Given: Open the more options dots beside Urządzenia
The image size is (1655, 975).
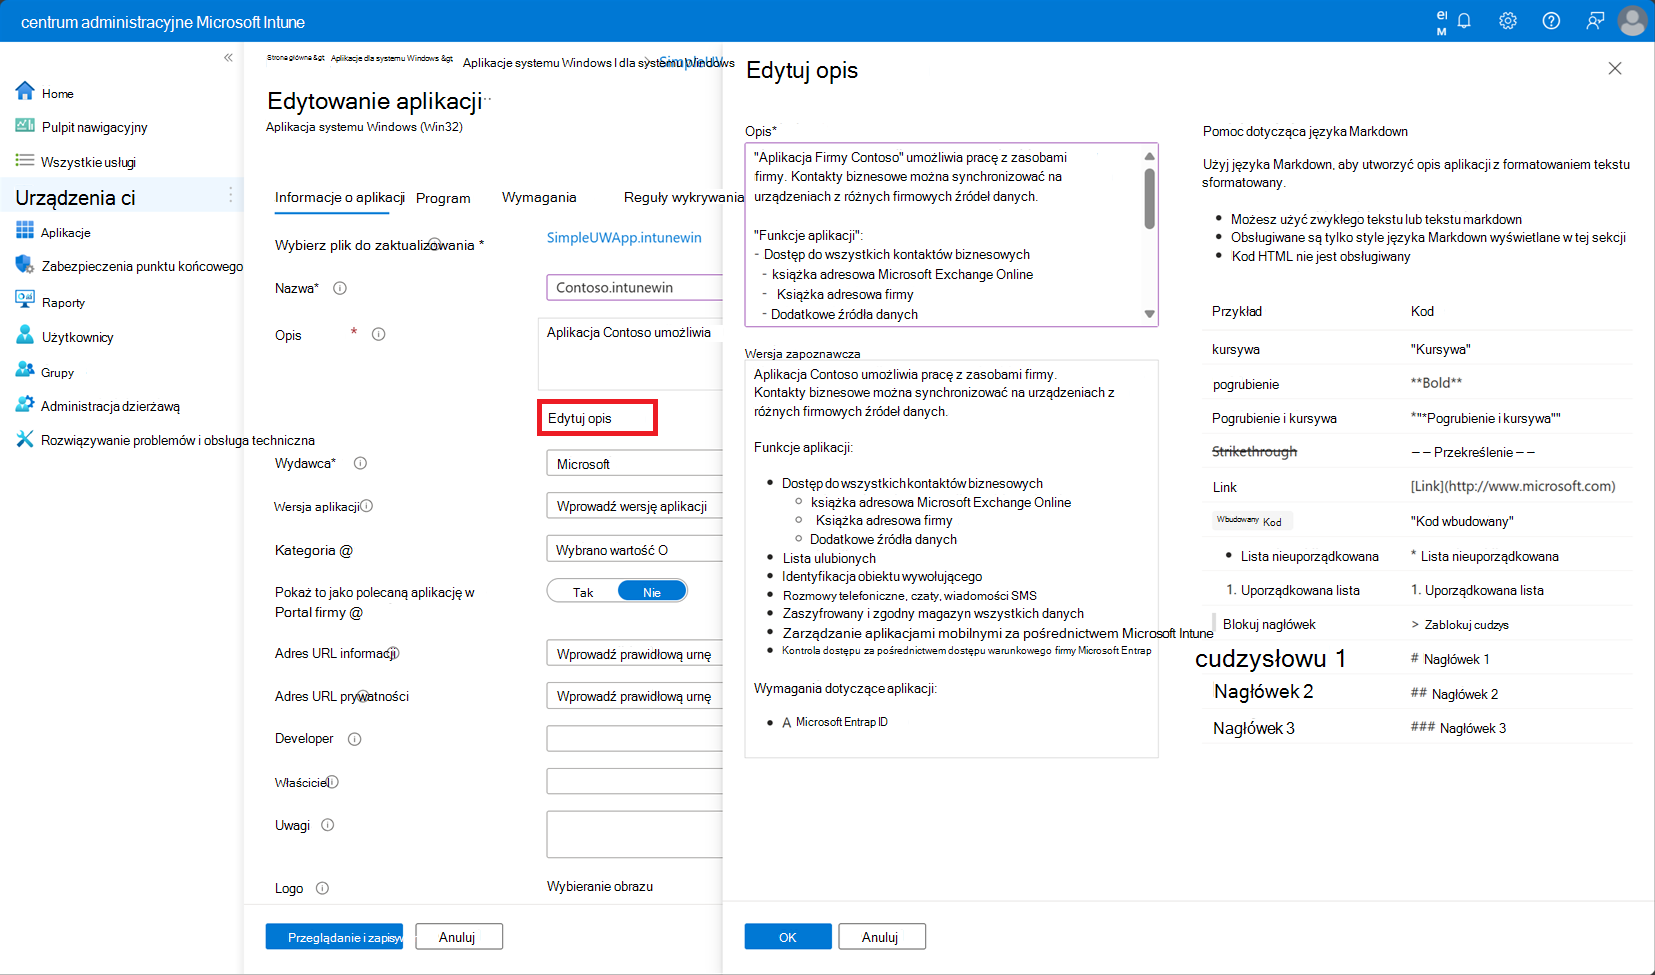Looking at the screenshot, I should click(231, 195).
